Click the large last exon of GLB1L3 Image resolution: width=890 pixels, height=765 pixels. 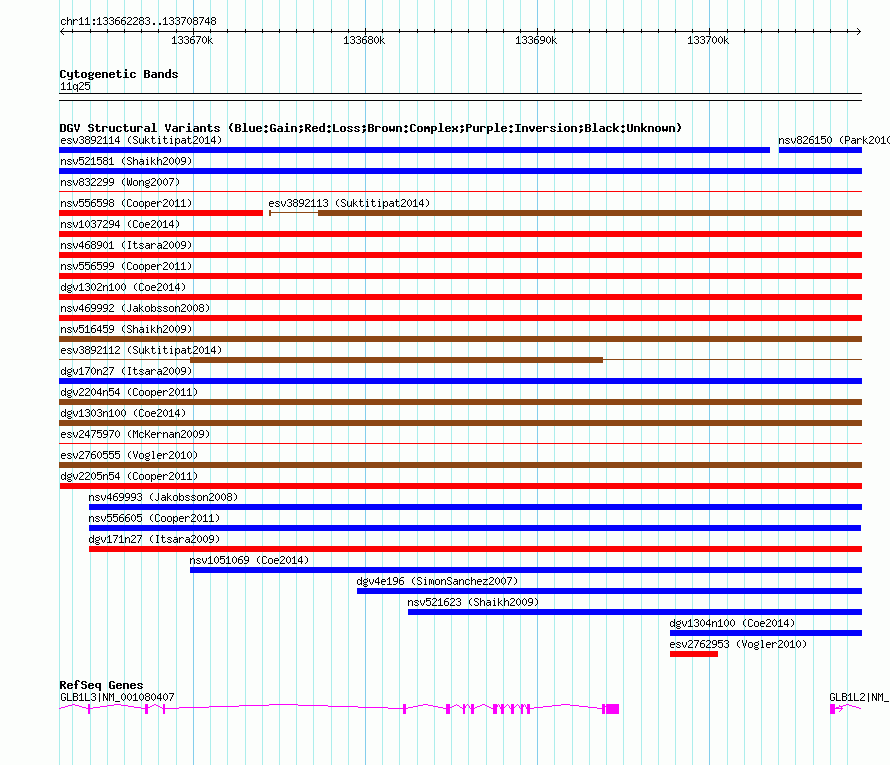tap(612, 709)
